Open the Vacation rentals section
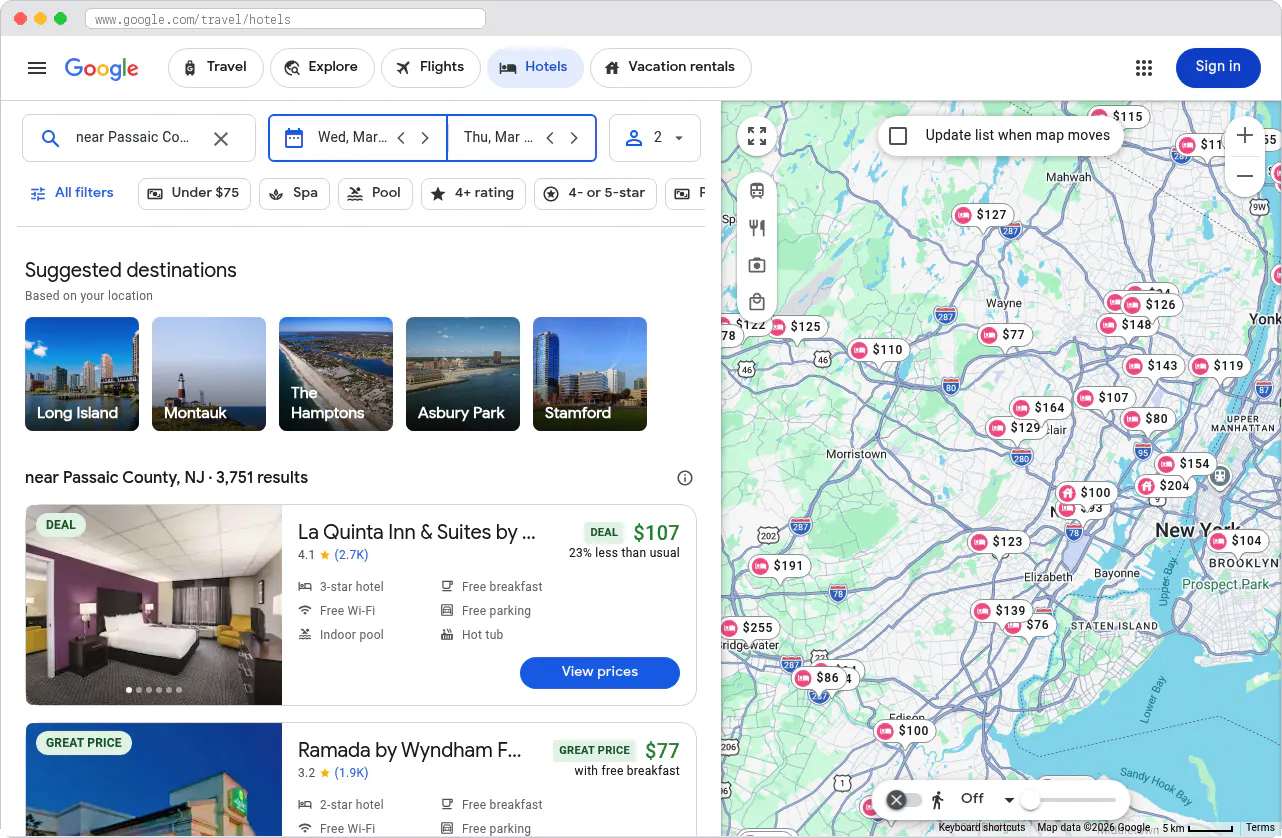The width and height of the screenshot is (1282, 838). (670, 67)
